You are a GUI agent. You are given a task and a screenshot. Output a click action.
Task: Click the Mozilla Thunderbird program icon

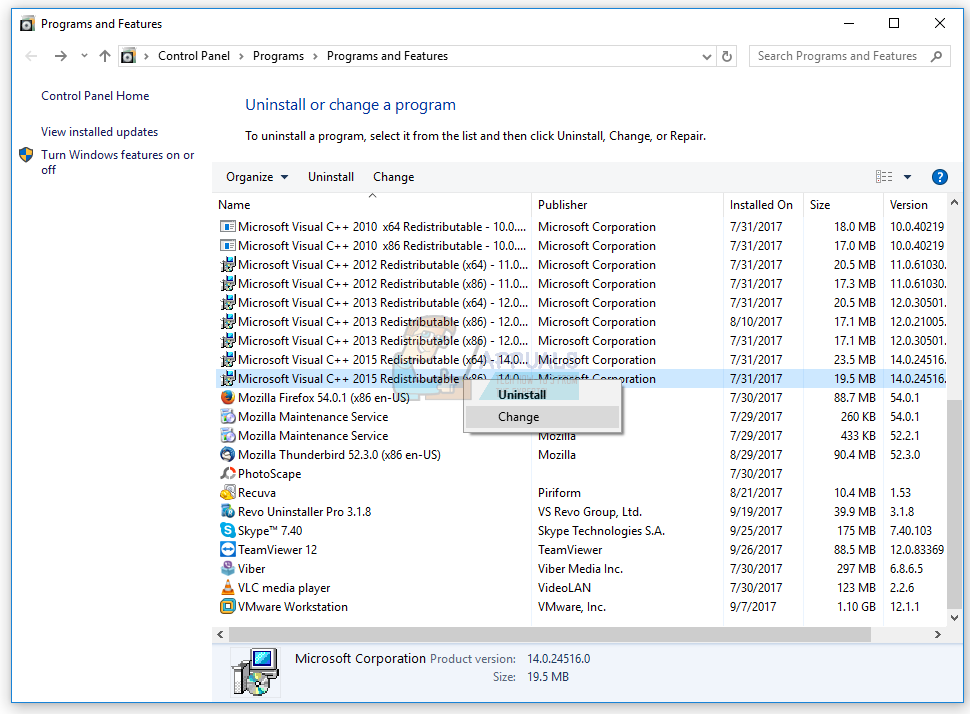(x=228, y=454)
